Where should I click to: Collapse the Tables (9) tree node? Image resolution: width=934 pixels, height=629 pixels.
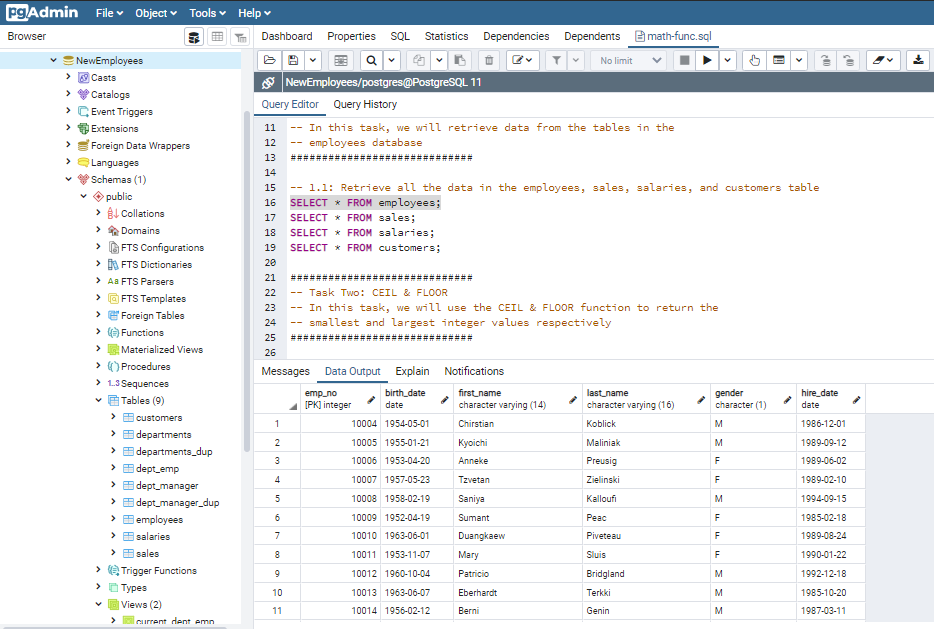(98, 401)
